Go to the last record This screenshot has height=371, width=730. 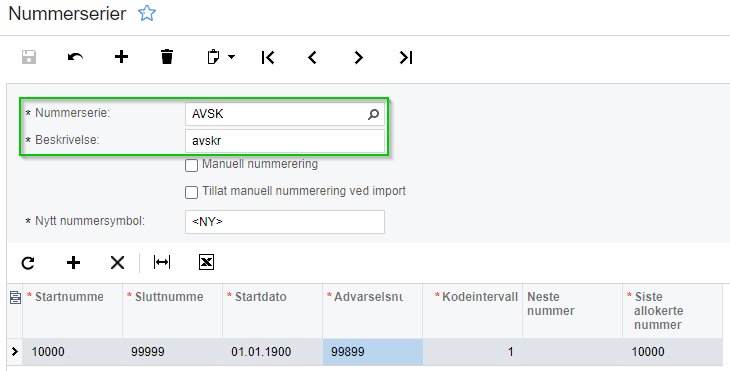point(406,57)
